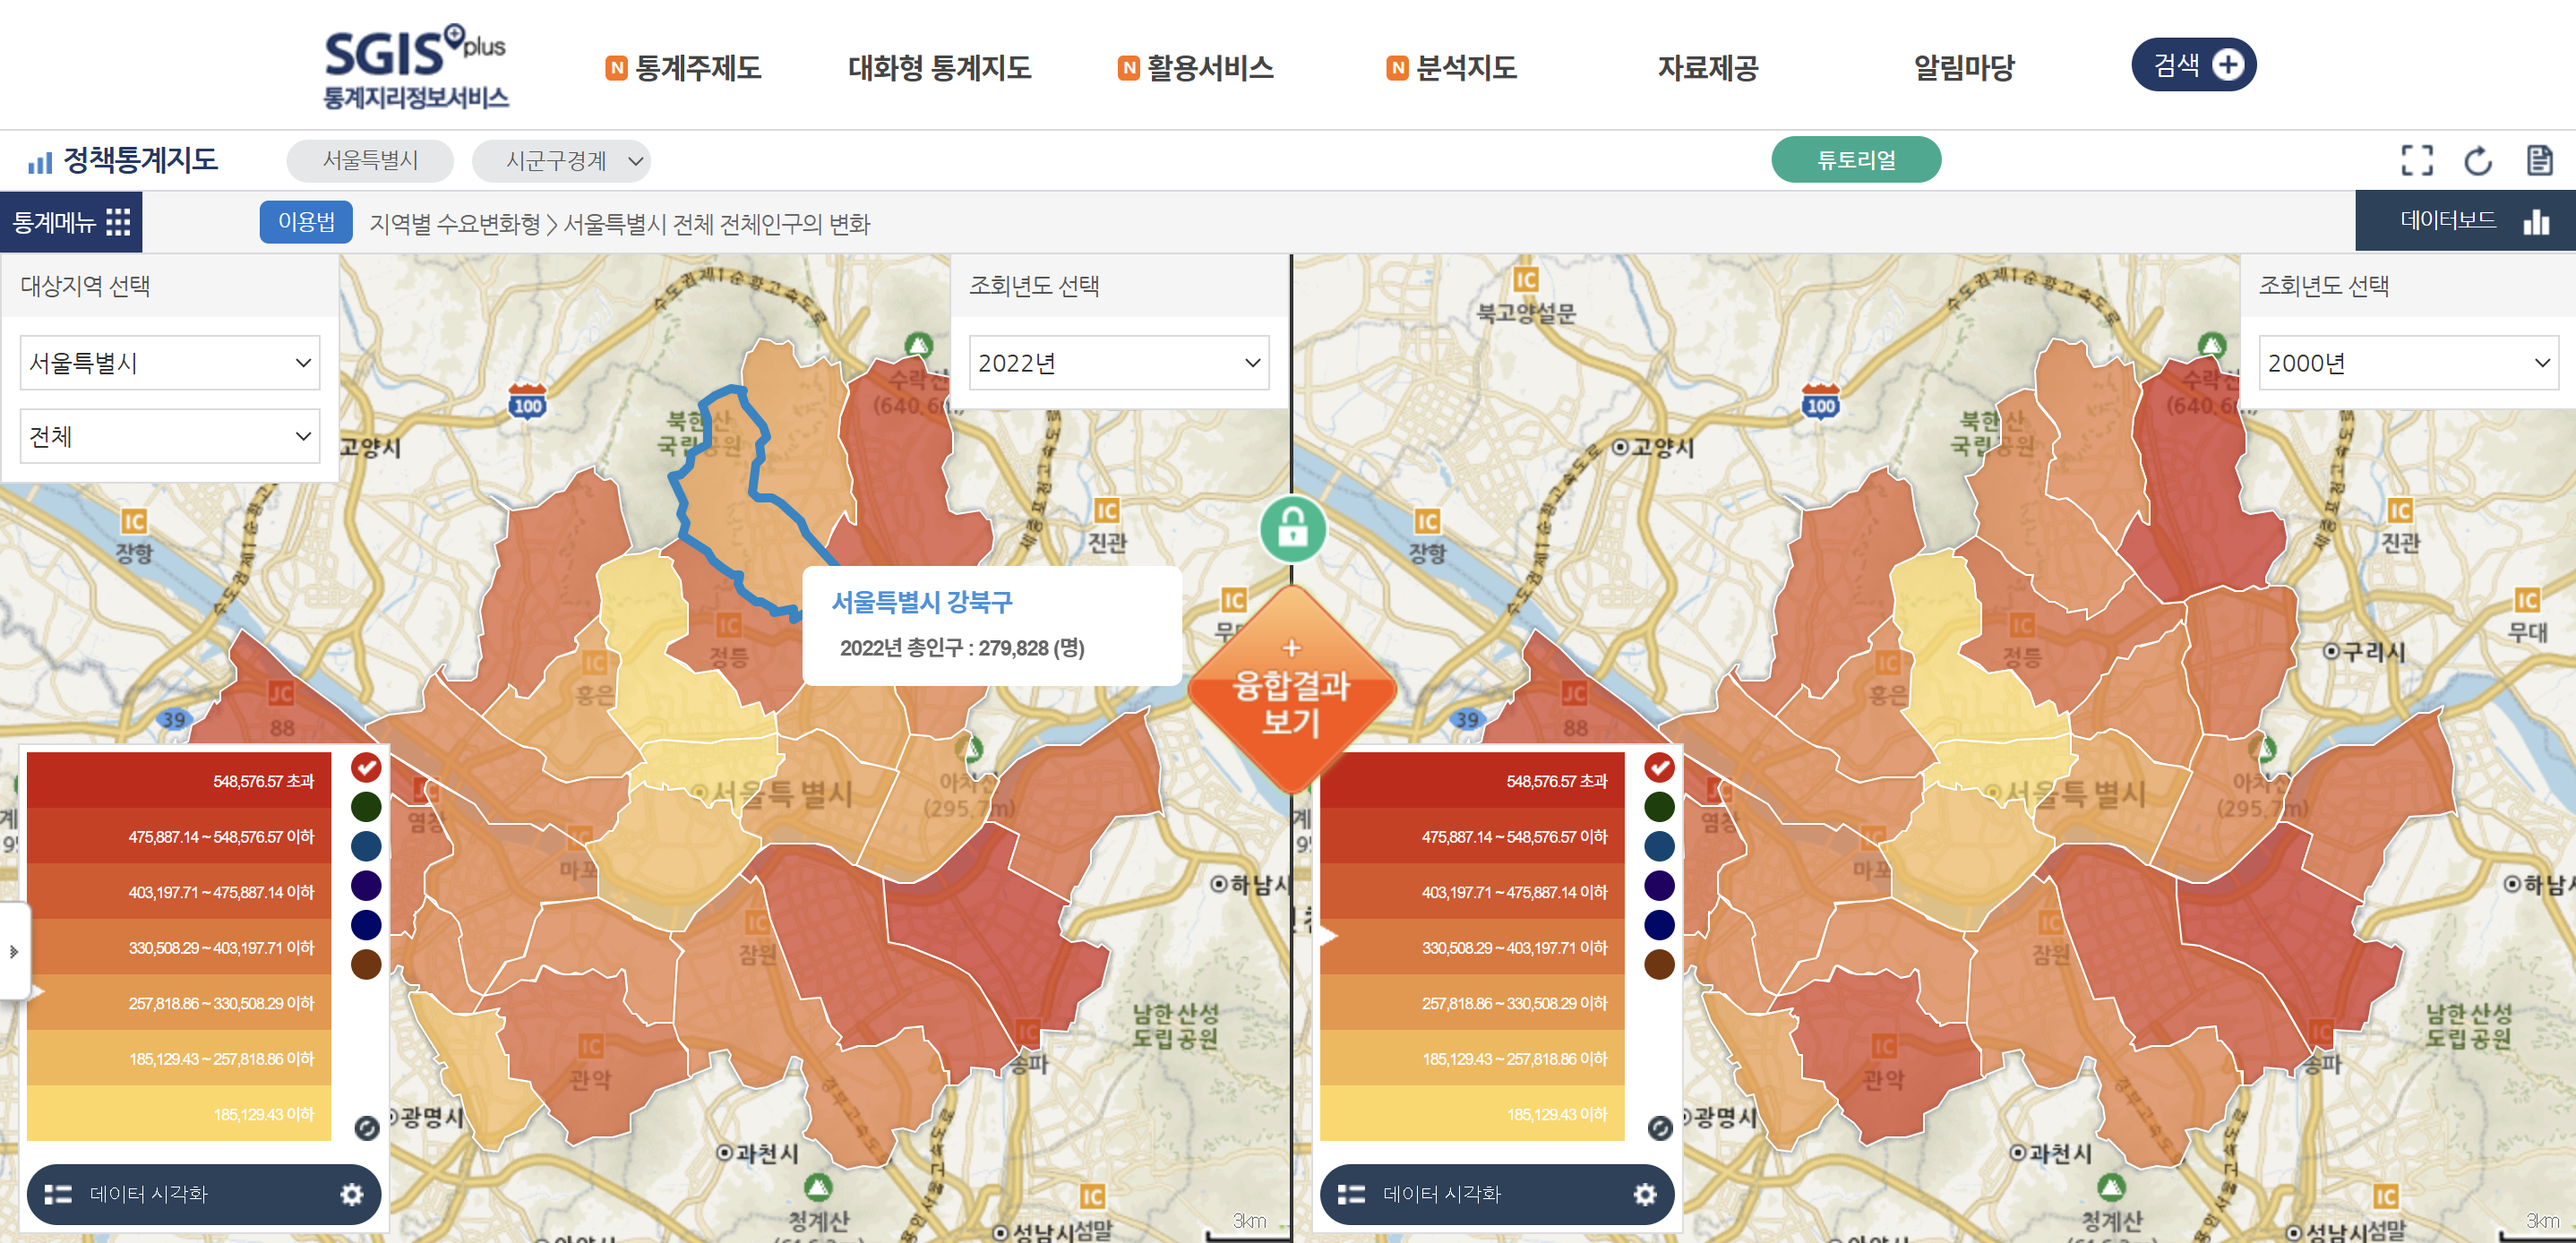Click the refresh/reset map icon
Viewport: 2576px width, 1243px height.
coord(2477,160)
